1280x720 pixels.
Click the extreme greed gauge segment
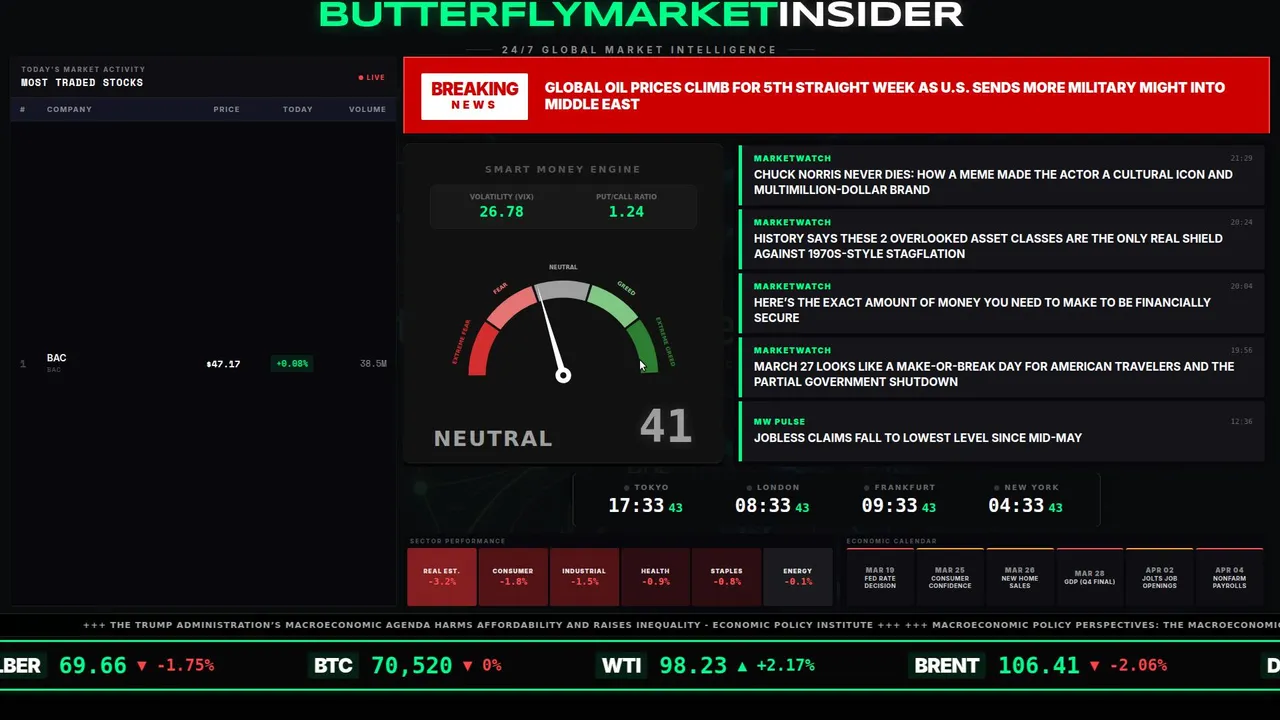pos(645,347)
